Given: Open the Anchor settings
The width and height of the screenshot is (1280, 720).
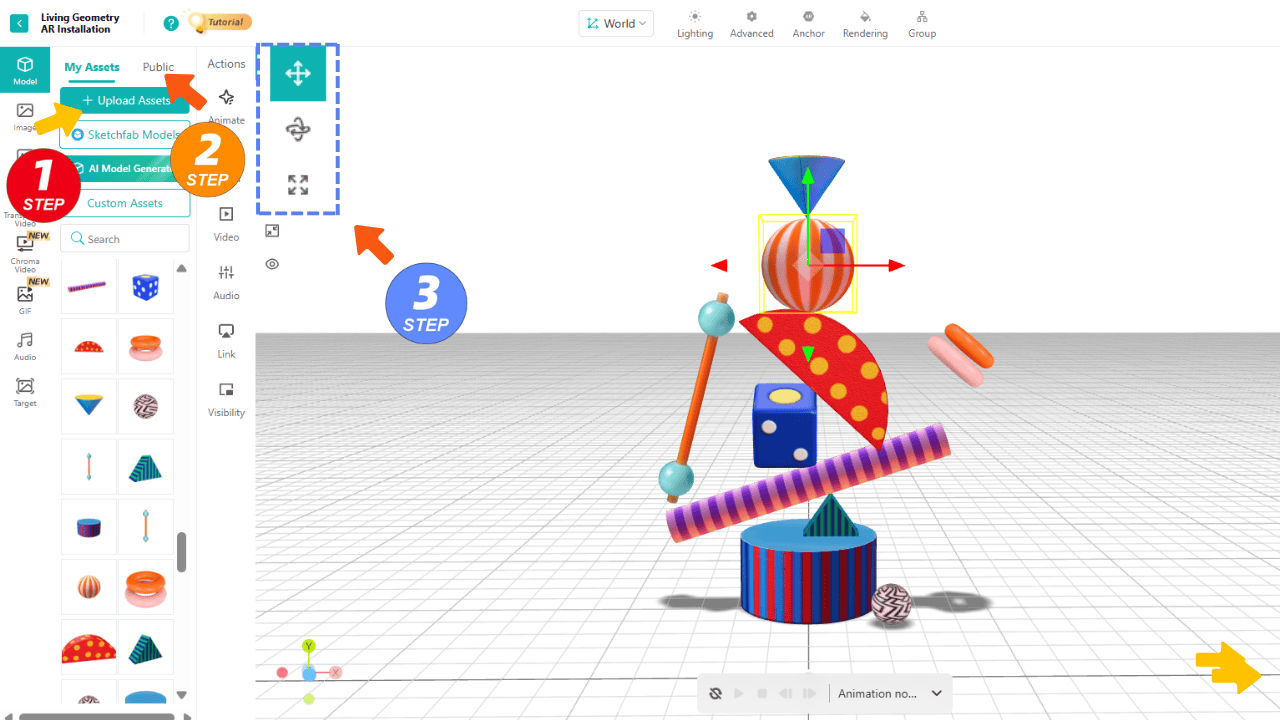Looking at the screenshot, I should coord(808,24).
